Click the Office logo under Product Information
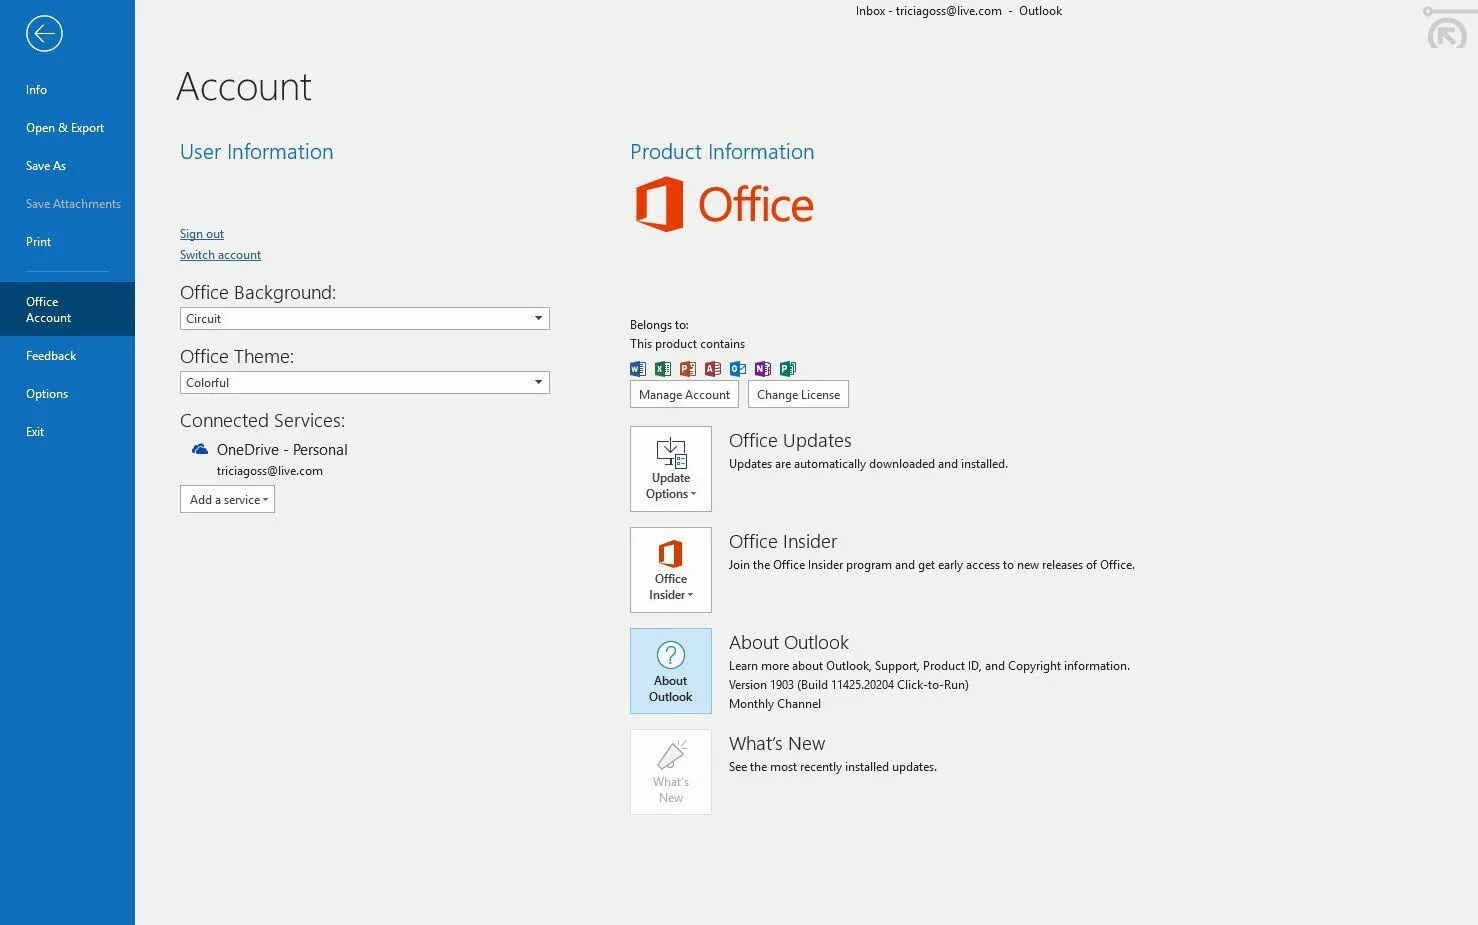1478x925 pixels. [x=724, y=204]
